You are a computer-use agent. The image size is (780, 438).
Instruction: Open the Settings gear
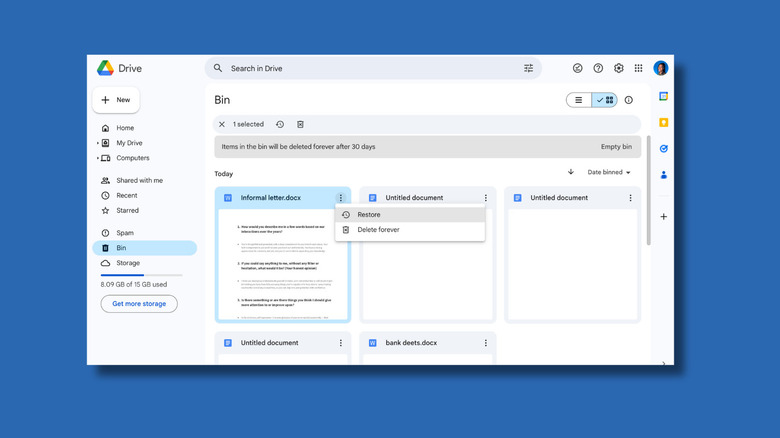point(618,69)
